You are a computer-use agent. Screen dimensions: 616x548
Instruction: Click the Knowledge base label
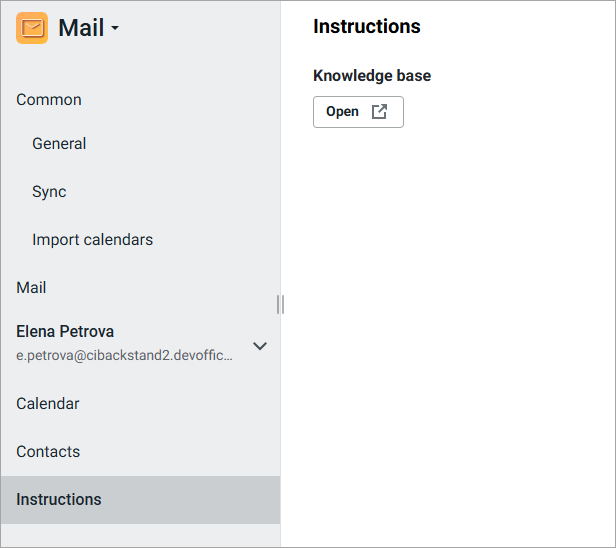[372, 76]
